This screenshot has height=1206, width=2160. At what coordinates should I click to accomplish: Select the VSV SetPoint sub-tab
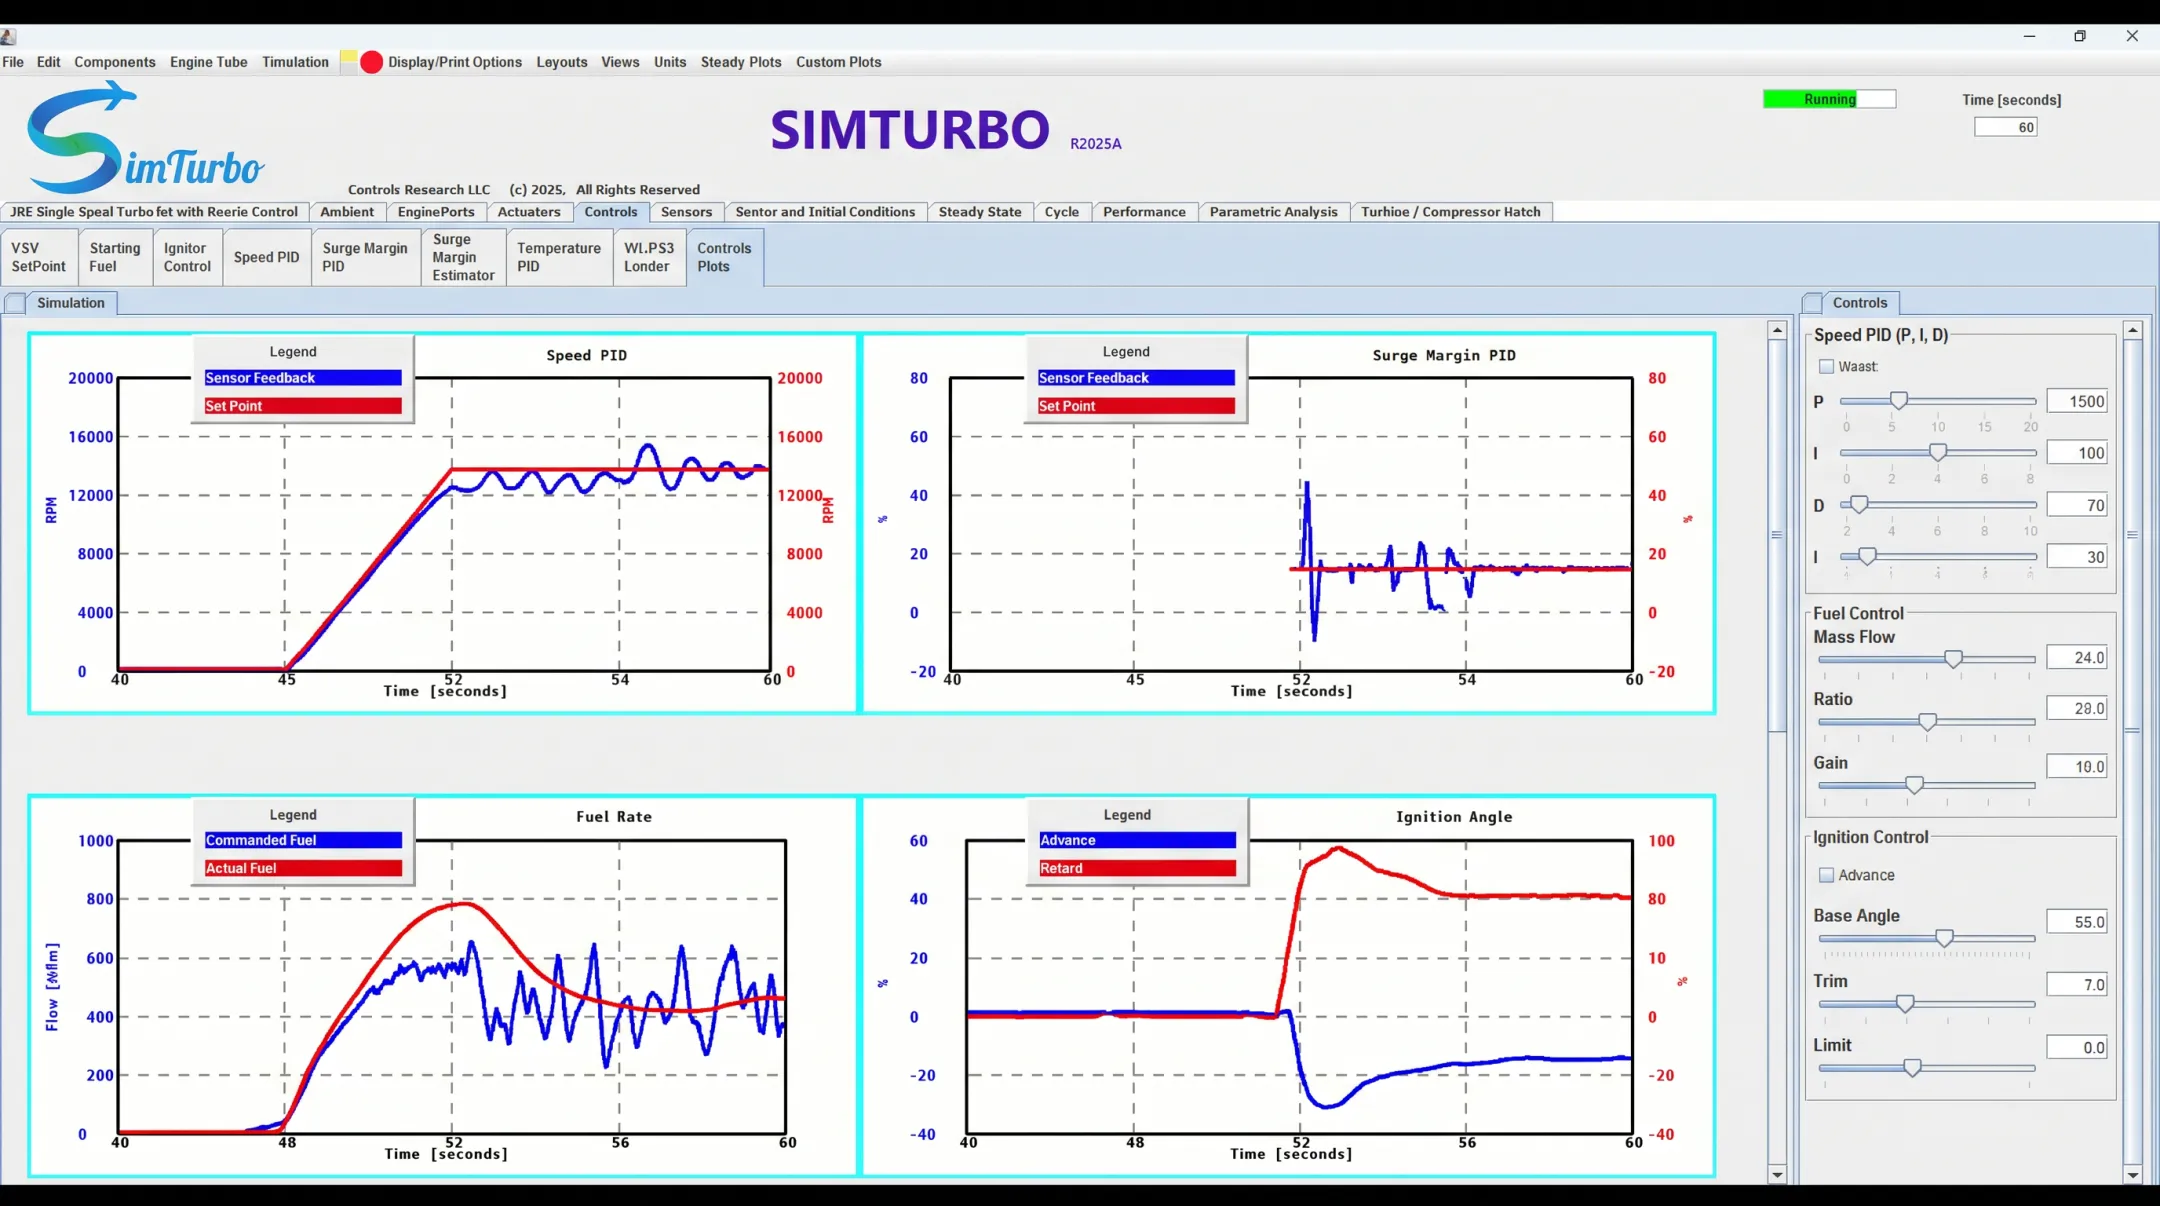tap(39, 257)
